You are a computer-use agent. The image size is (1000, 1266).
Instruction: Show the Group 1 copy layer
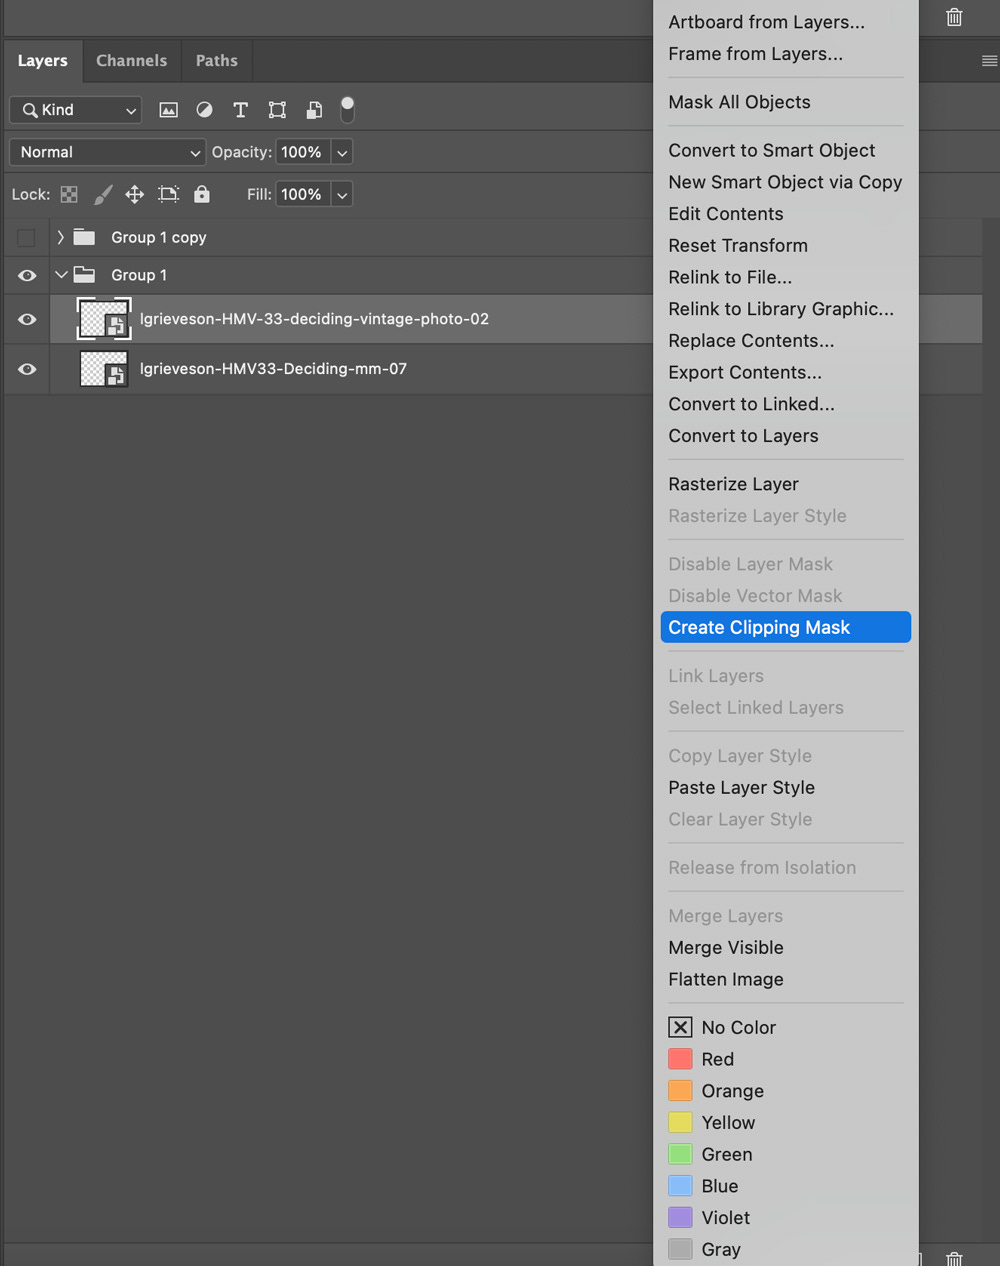26,237
